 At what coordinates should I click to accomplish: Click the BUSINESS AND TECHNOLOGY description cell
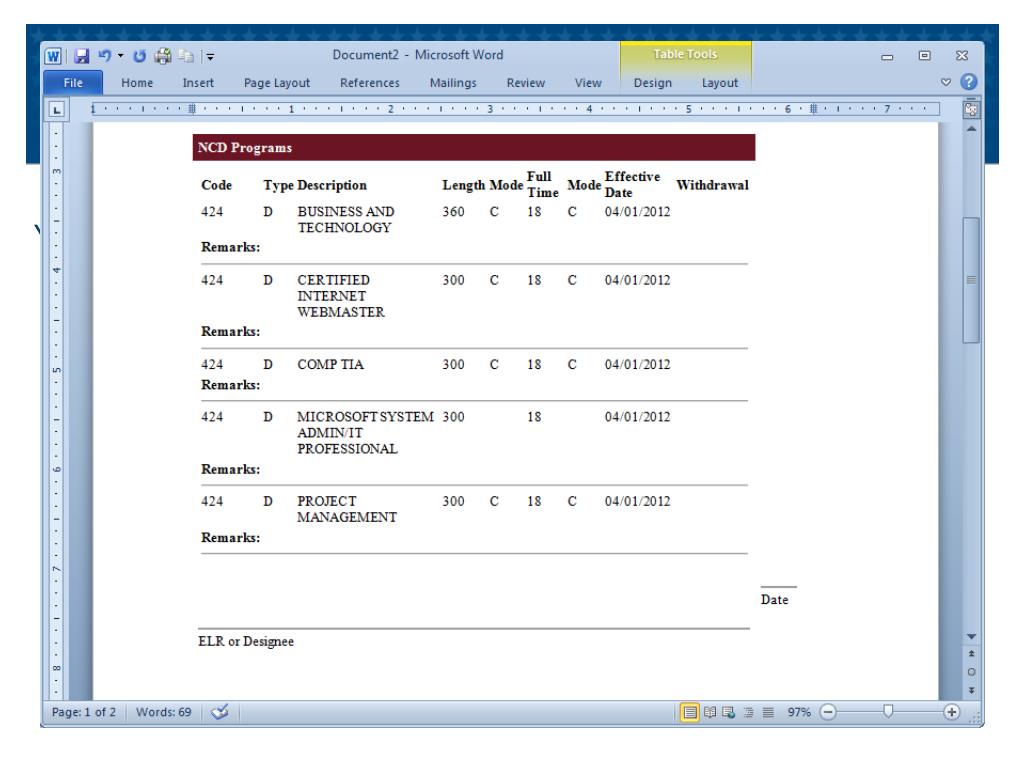(345, 219)
